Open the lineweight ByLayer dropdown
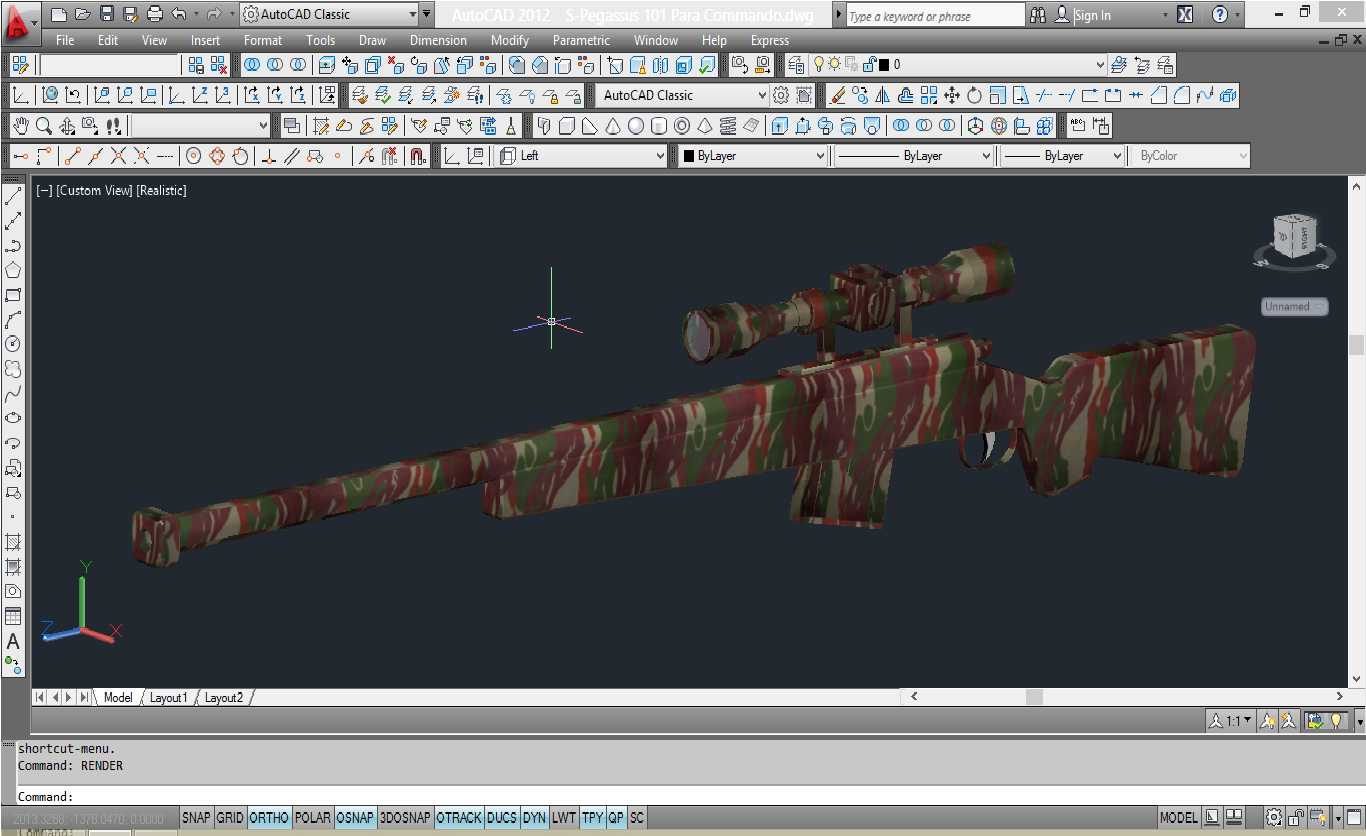 click(1063, 156)
